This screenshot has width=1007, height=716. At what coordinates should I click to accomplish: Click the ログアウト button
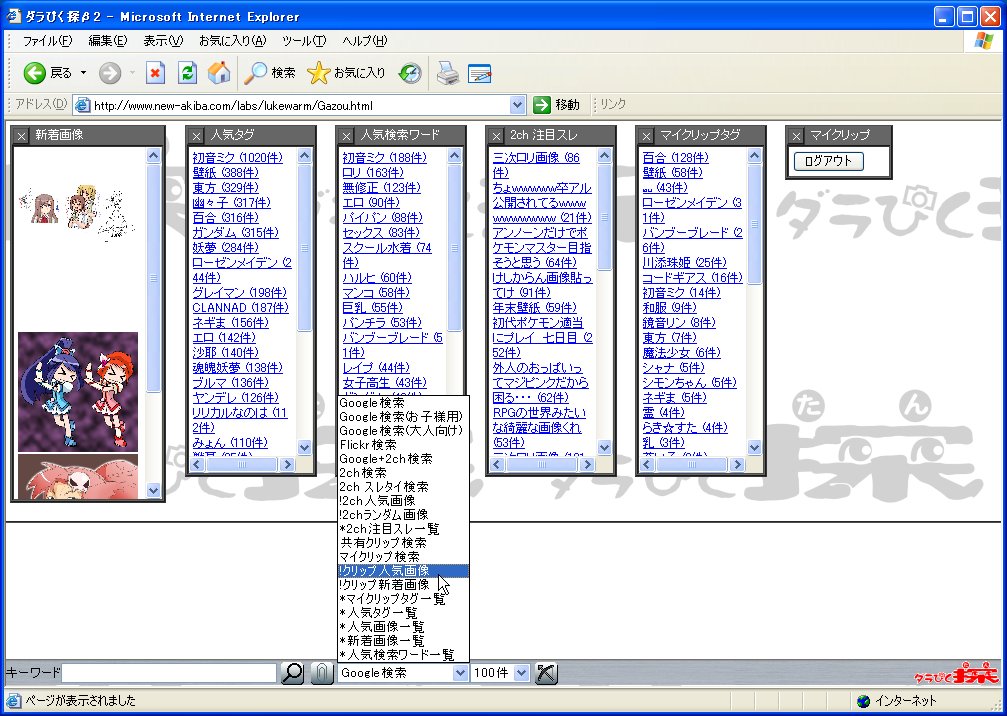(x=828, y=161)
